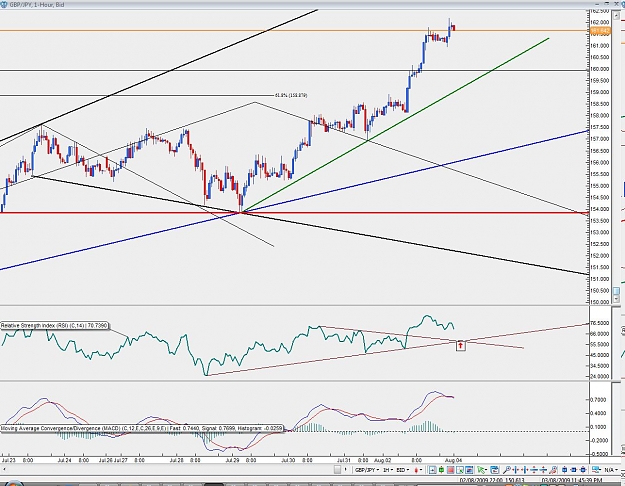Click the second blue chart-shift icon

574,470
